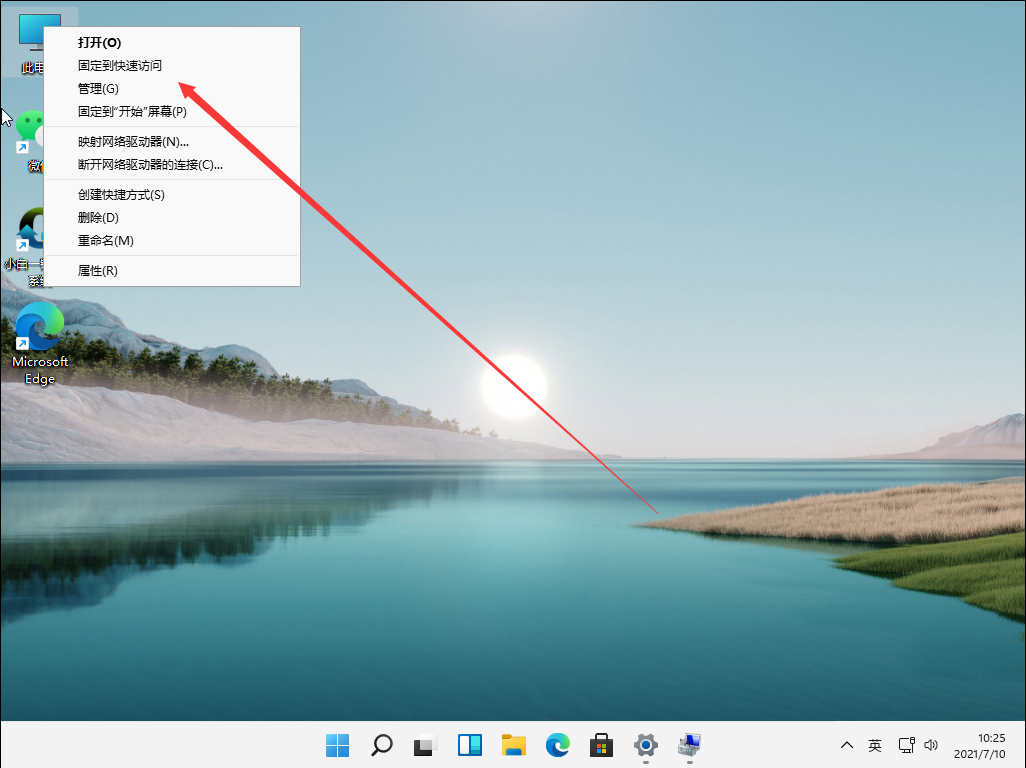Select 管理(G) from the context menu
1026x768 pixels.
pos(98,89)
